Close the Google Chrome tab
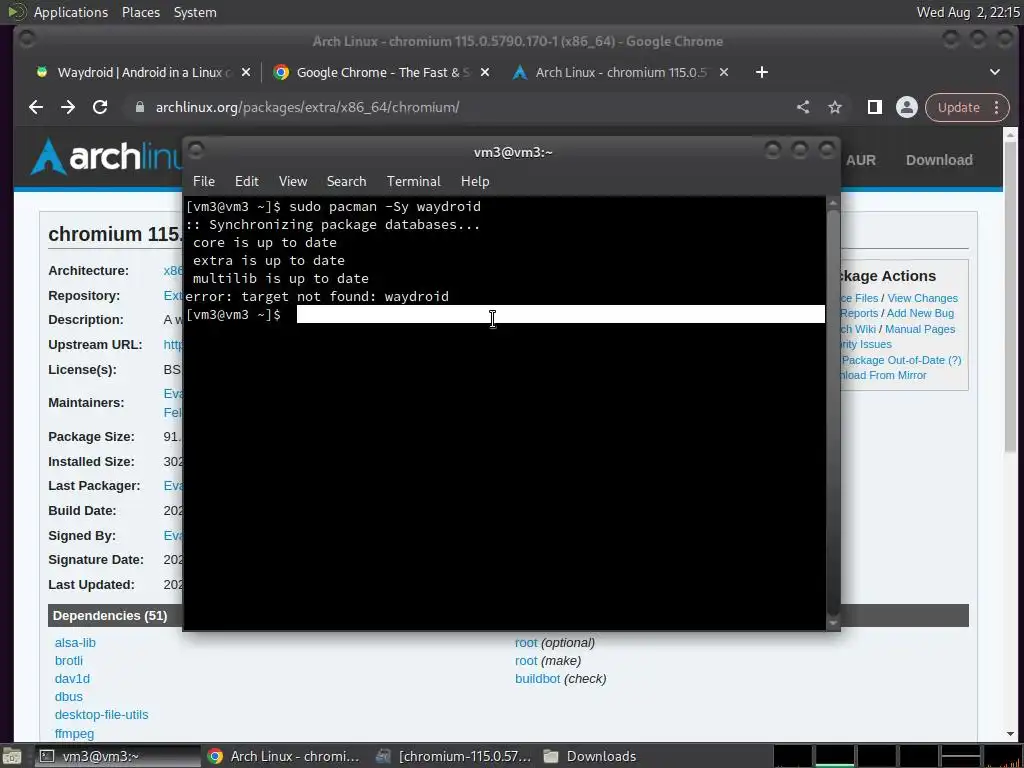The image size is (1024, 768). click(x=485, y=72)
